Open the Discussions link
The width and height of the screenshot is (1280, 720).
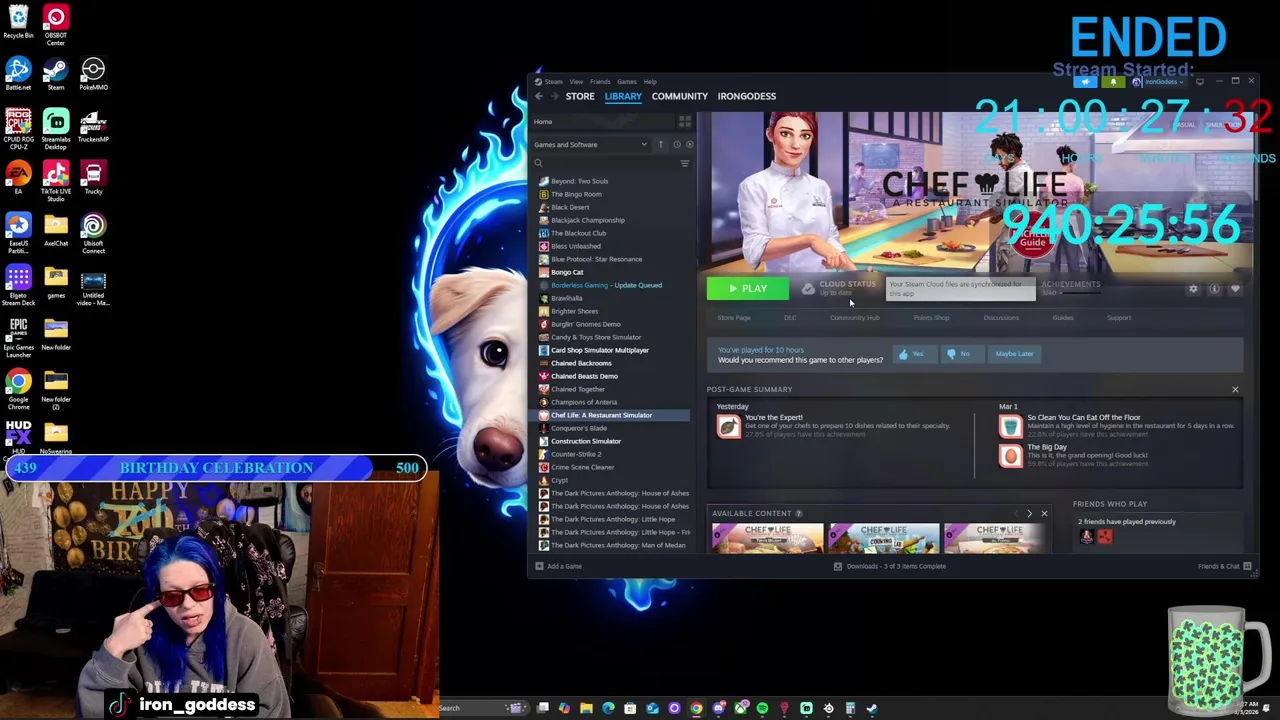coord(1001,318)
